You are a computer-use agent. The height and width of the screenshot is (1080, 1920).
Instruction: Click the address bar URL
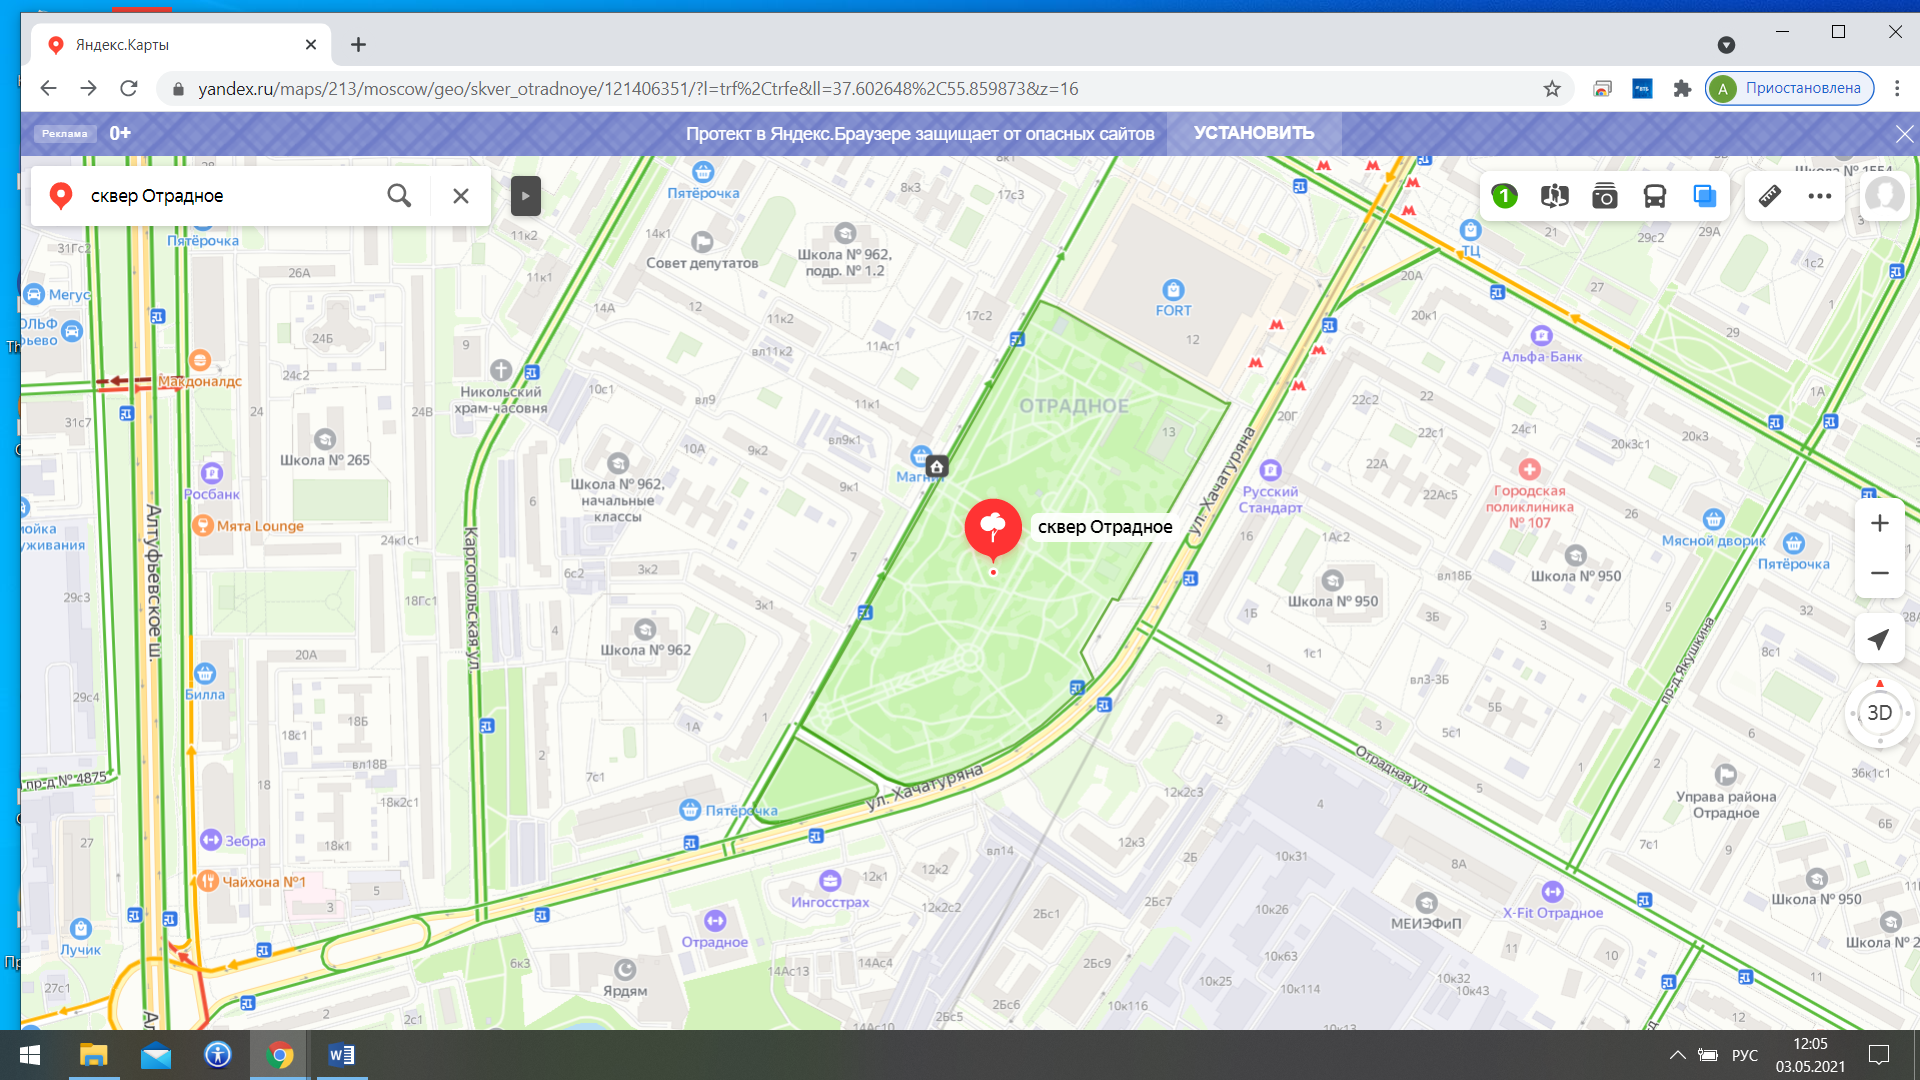tap(638, 89)
